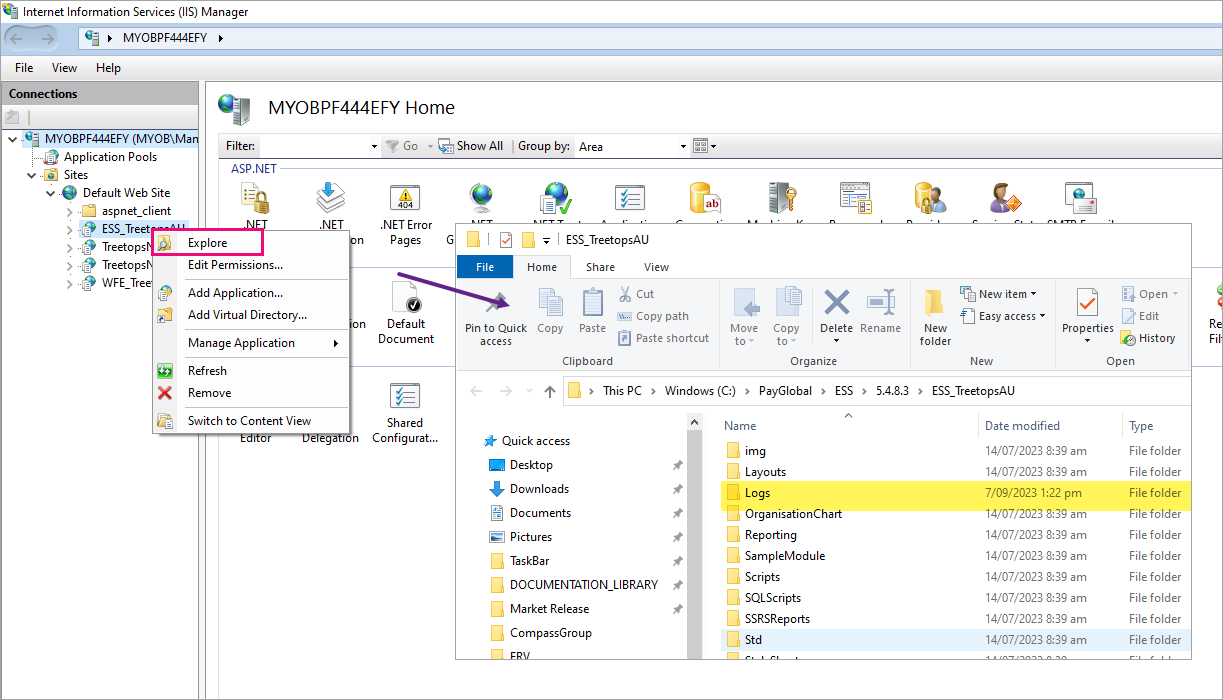This screenshot has width=1223, height=700.
Task: Create a New folder in Explorer
Action: point(934,315)
